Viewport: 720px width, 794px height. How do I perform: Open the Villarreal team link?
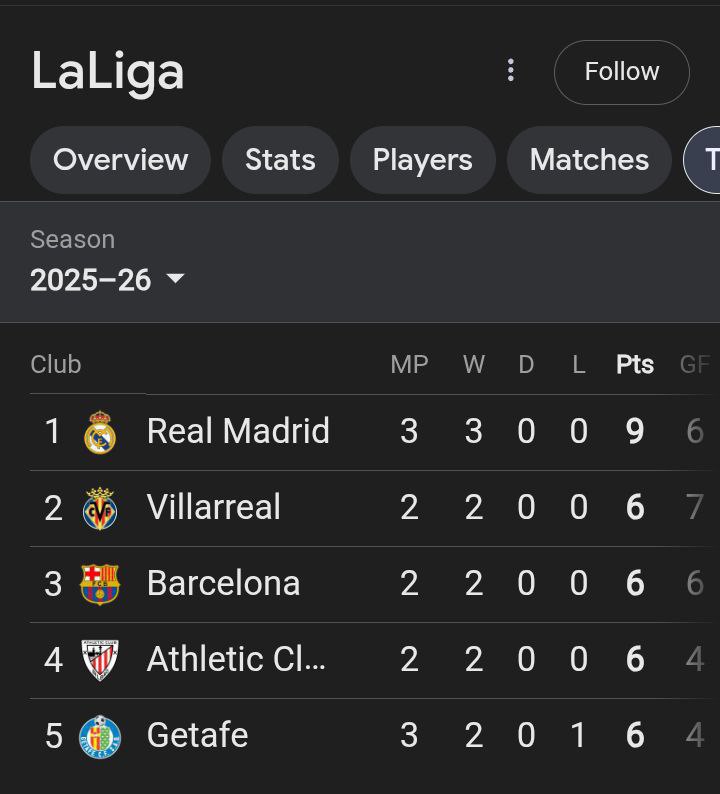[x=214, y=507]
